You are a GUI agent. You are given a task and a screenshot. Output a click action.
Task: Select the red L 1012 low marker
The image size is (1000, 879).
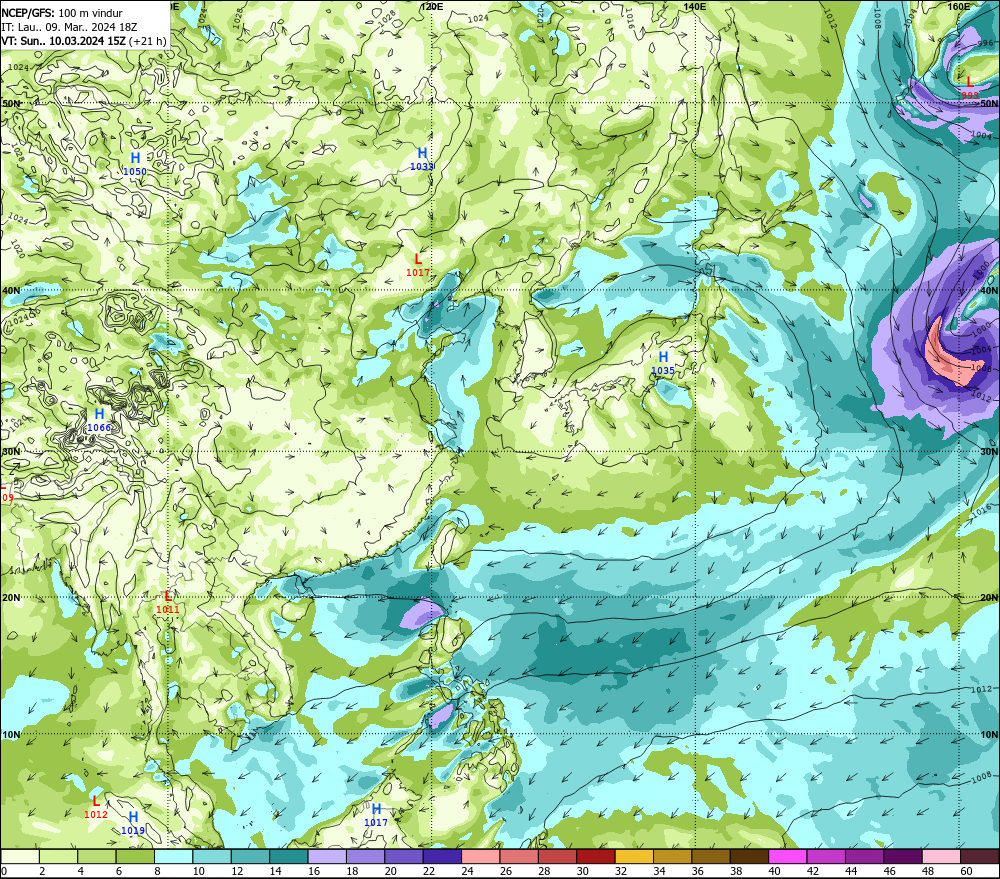pyautogui.click(x=96, y=807)
